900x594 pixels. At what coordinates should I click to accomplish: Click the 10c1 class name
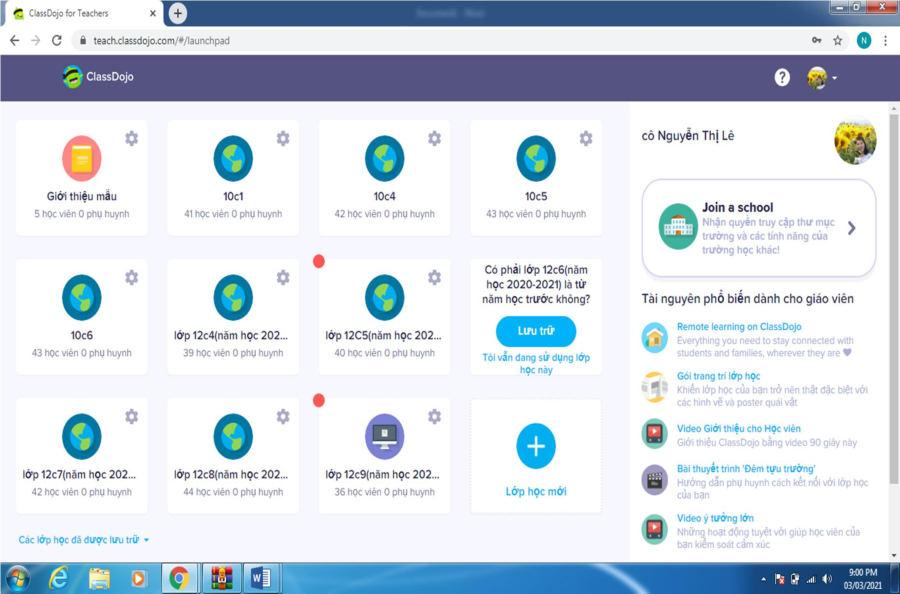click(233, 196)
